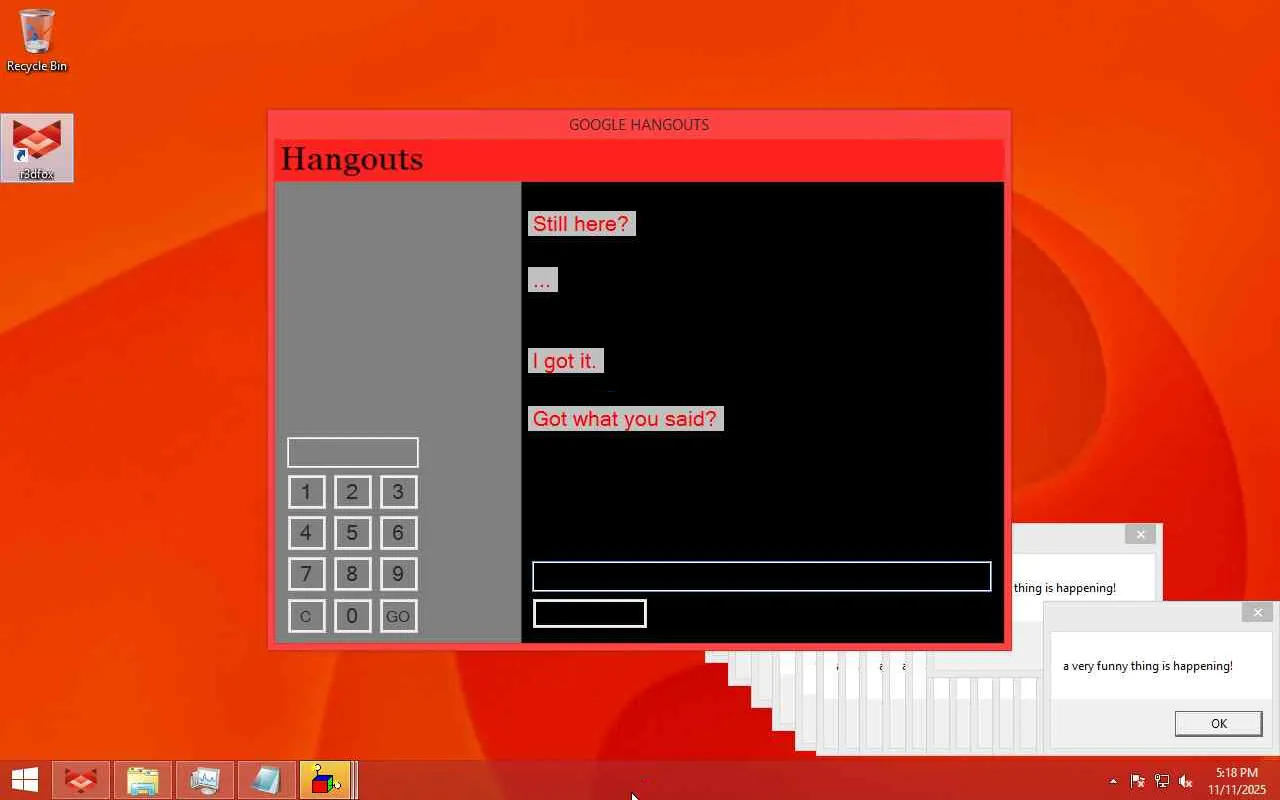Screen dimensions: 1280x800
Task: Click the front dialog's "a very funny thing is happening!" text
Action: coord(1148,666)
